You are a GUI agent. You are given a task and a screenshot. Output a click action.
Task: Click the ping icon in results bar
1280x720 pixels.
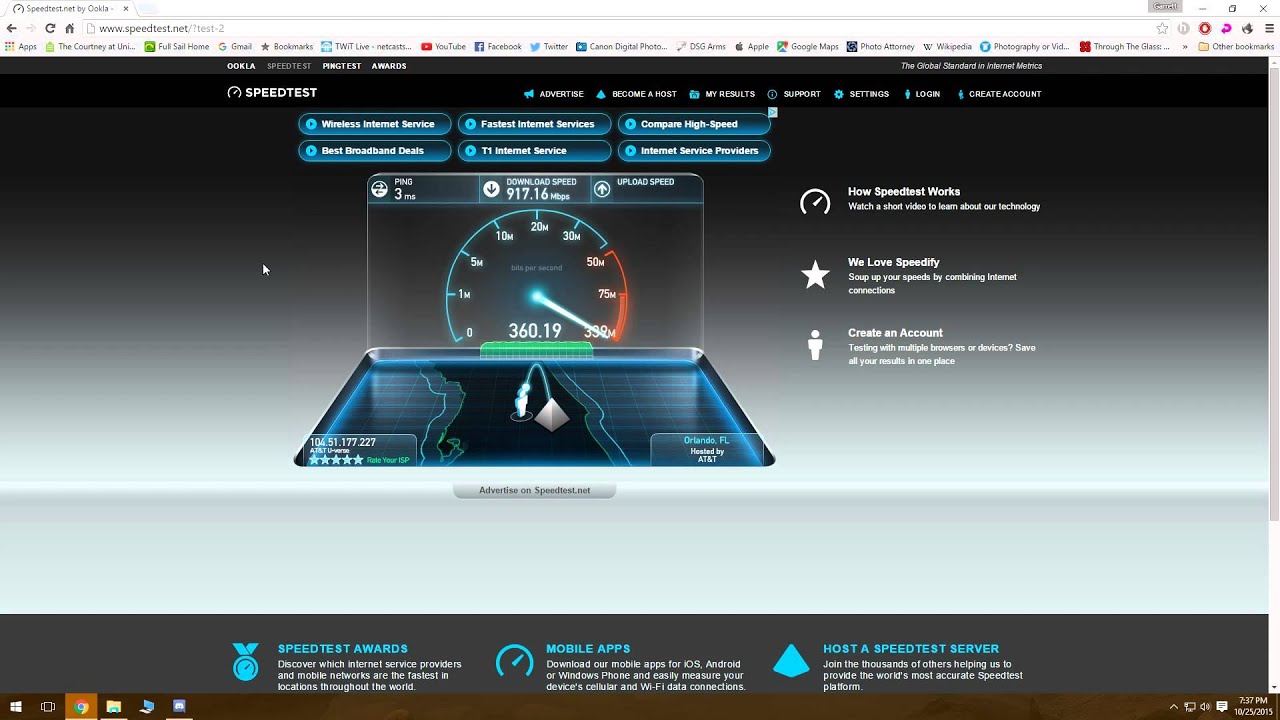[379, 189]
